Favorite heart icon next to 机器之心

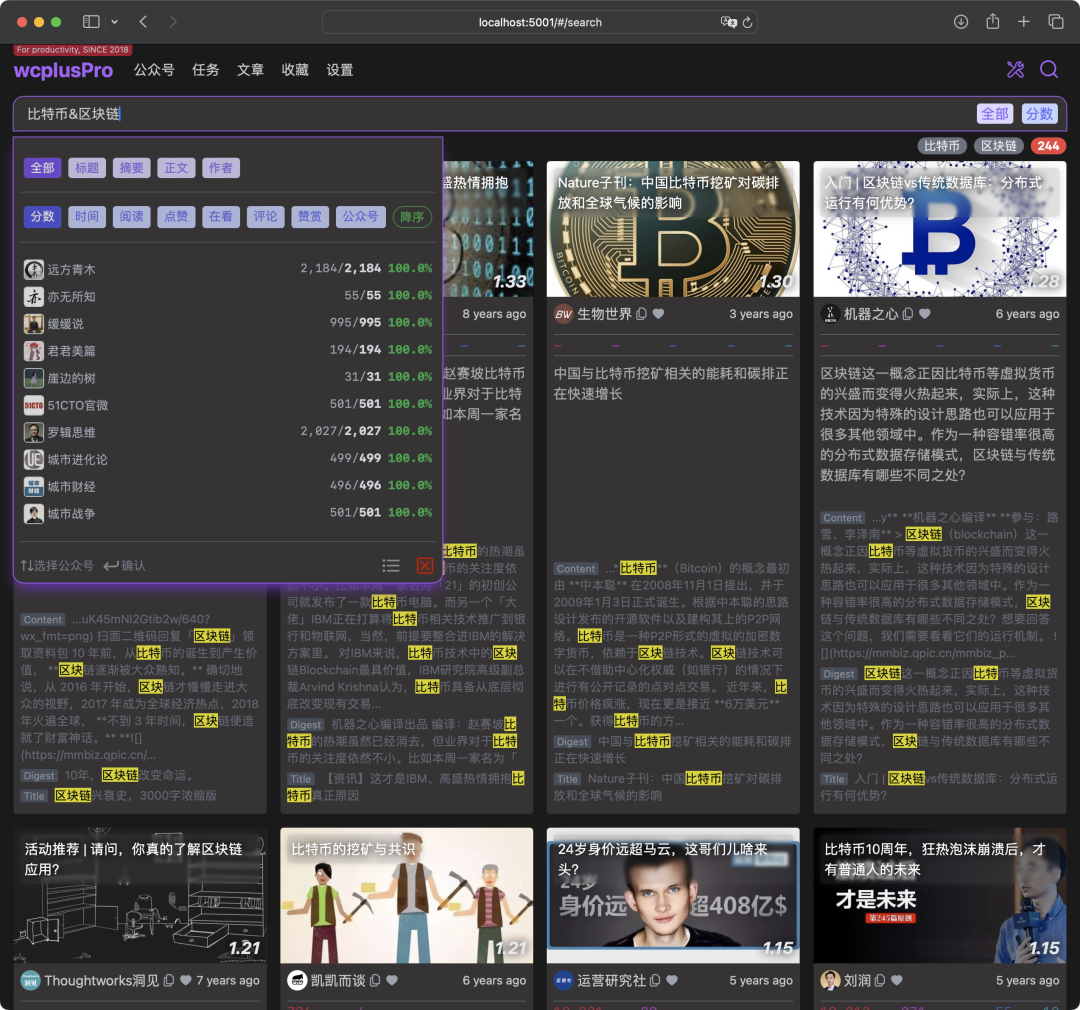(925, 314)
